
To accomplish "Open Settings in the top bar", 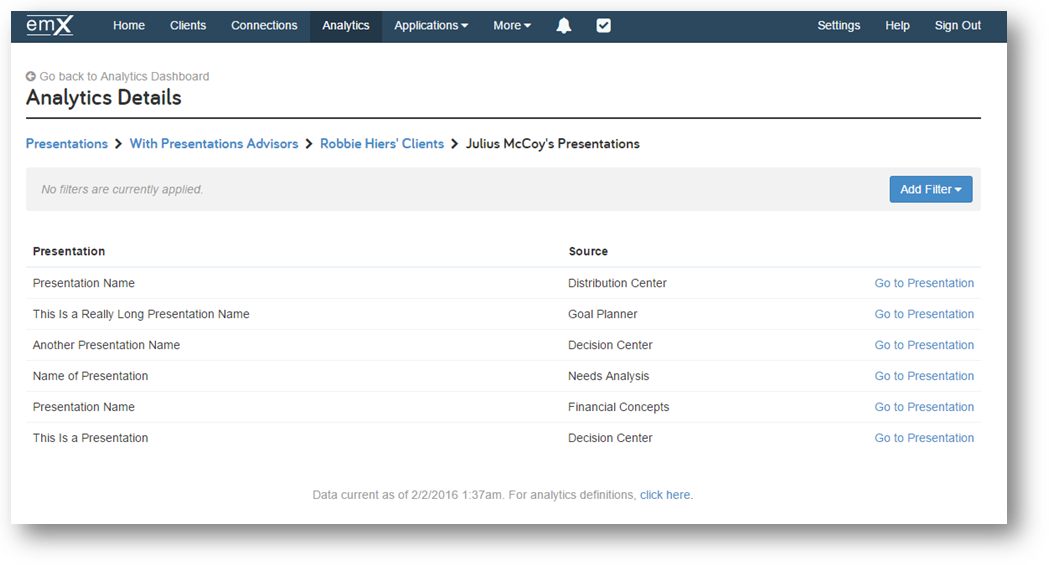I will (x=838, y=25).
